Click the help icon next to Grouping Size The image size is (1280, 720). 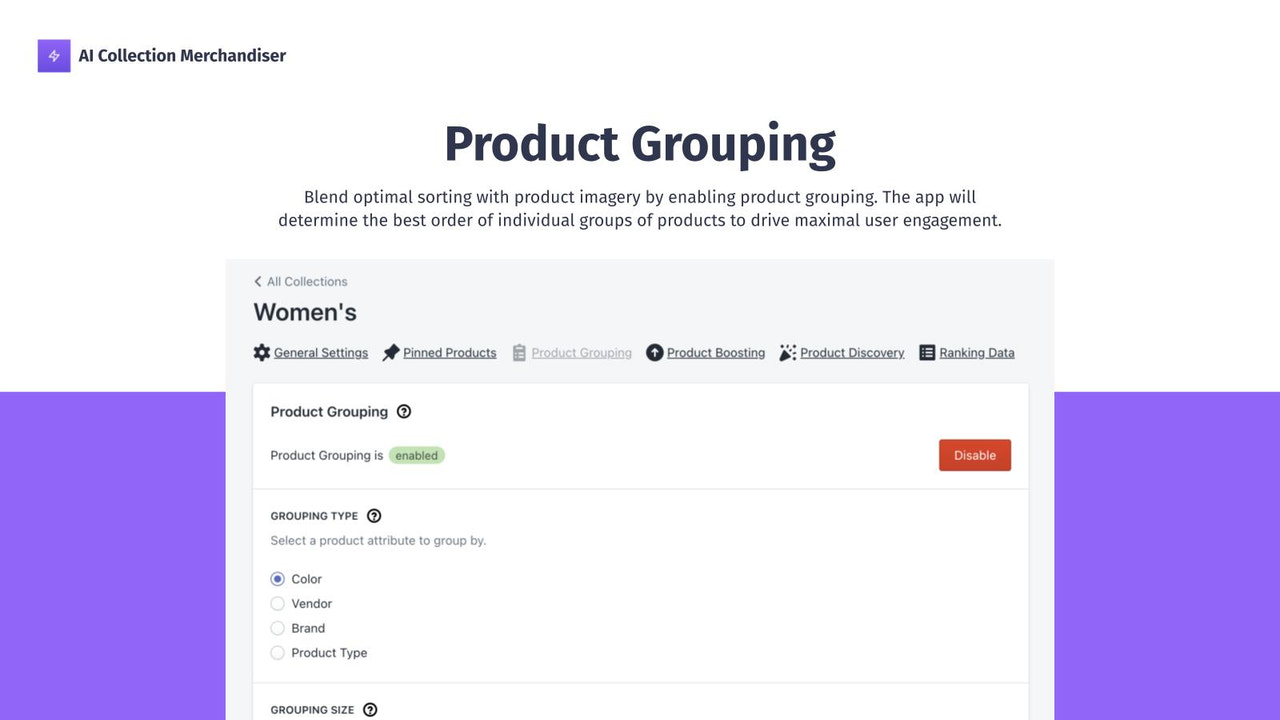(370, 709)
